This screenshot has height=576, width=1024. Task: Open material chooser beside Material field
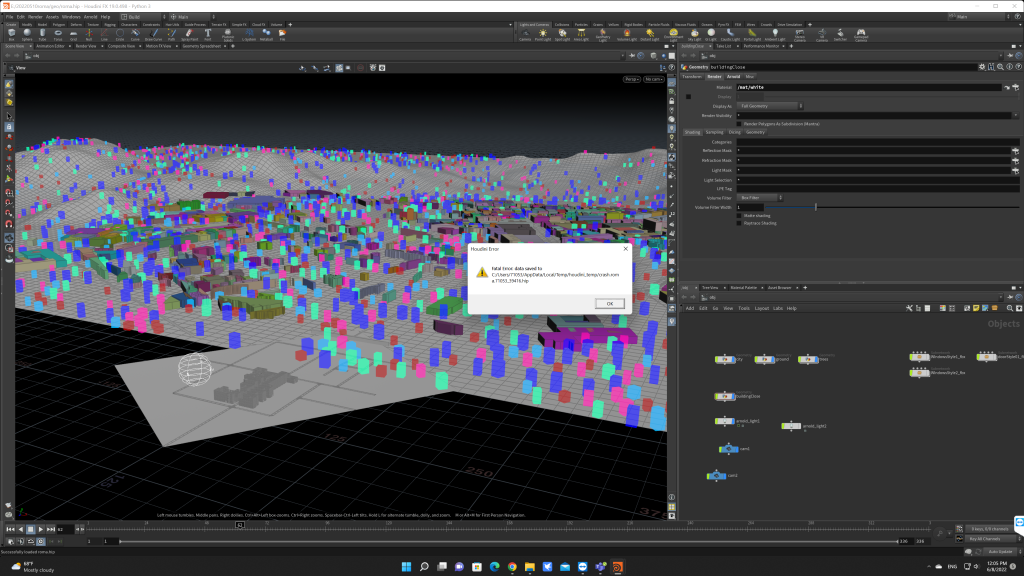click(1016, 87)
